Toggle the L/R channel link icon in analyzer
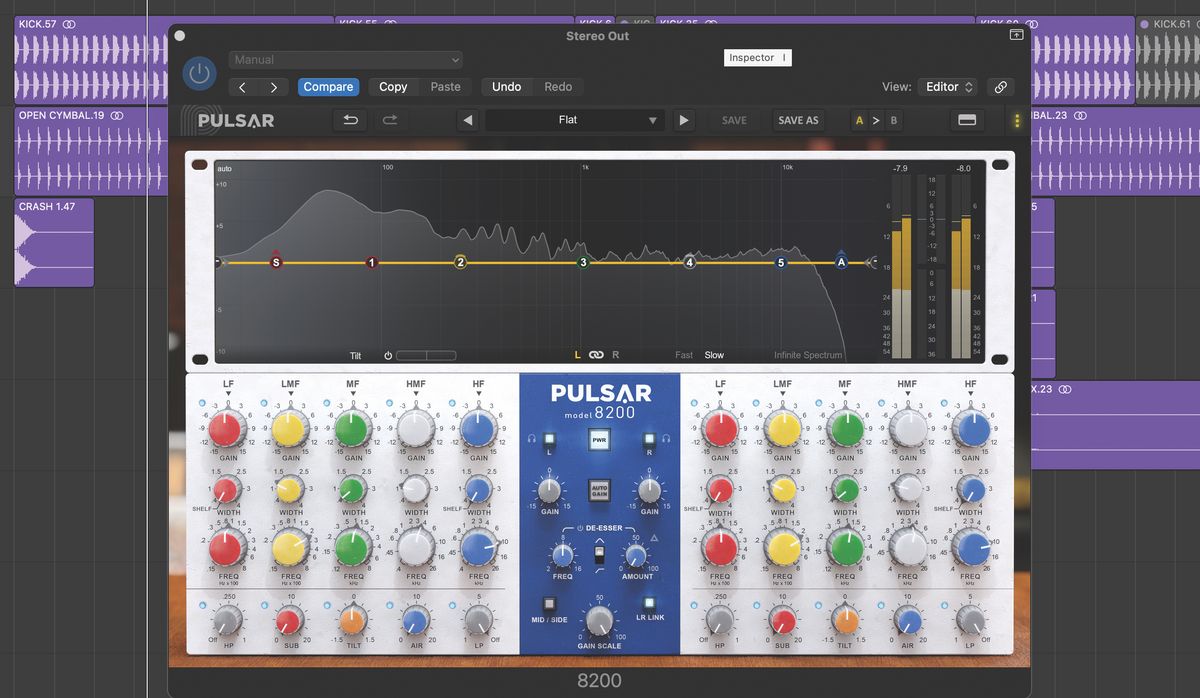1200x698 pixels. pos(597,355)
